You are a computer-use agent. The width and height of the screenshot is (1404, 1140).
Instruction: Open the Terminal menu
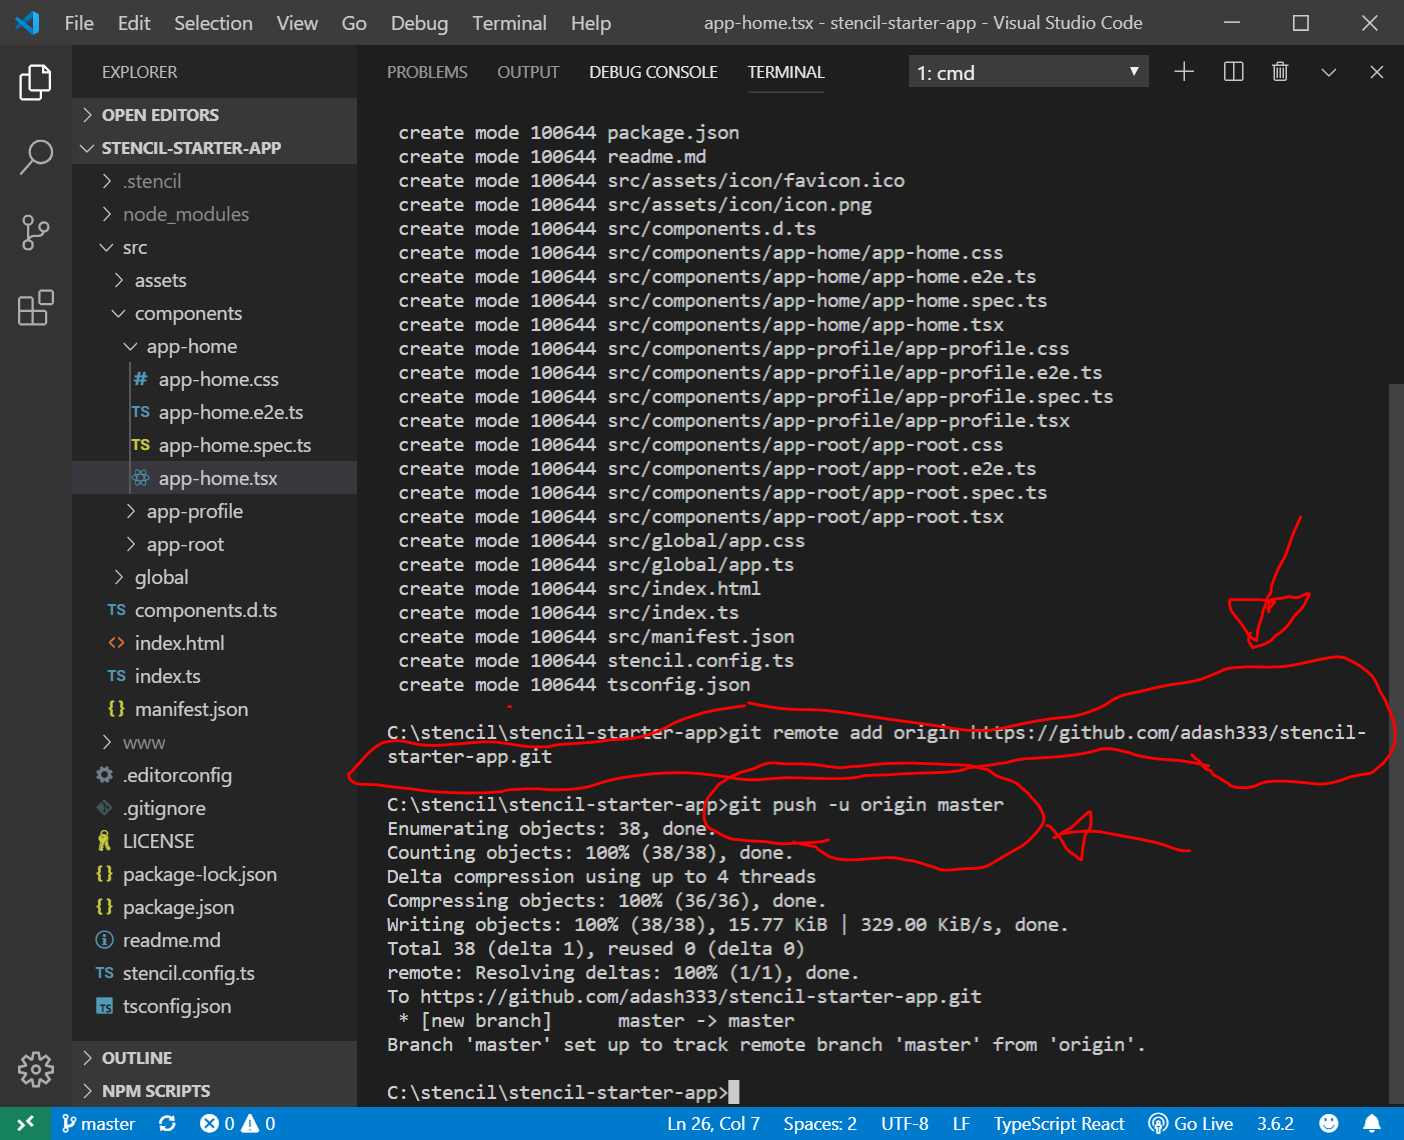coord(509,23)
